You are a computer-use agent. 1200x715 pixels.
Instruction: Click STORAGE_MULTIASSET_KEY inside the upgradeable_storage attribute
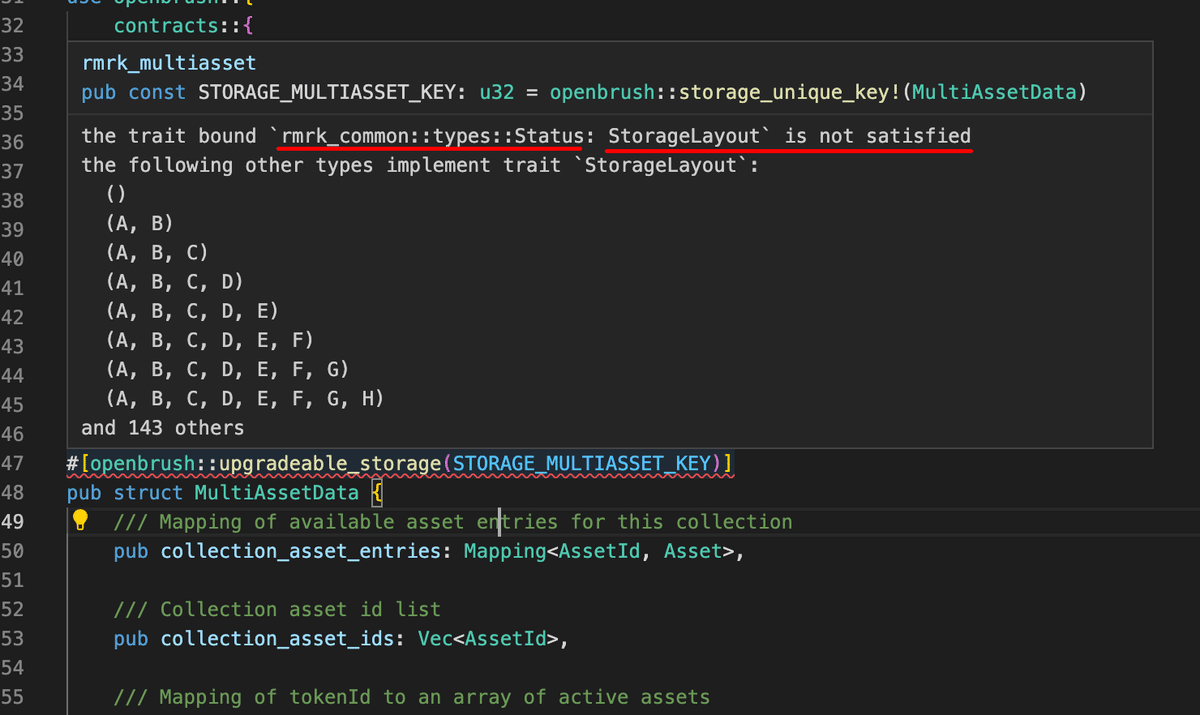point(582,463)
